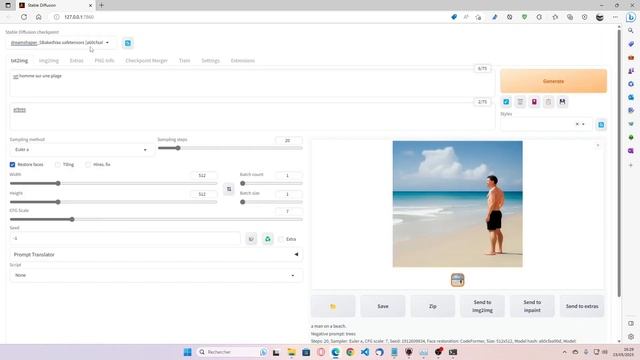Reload the page in the browser
The height and width of the screenshot is (360, 640).
[x=24, y=17]
